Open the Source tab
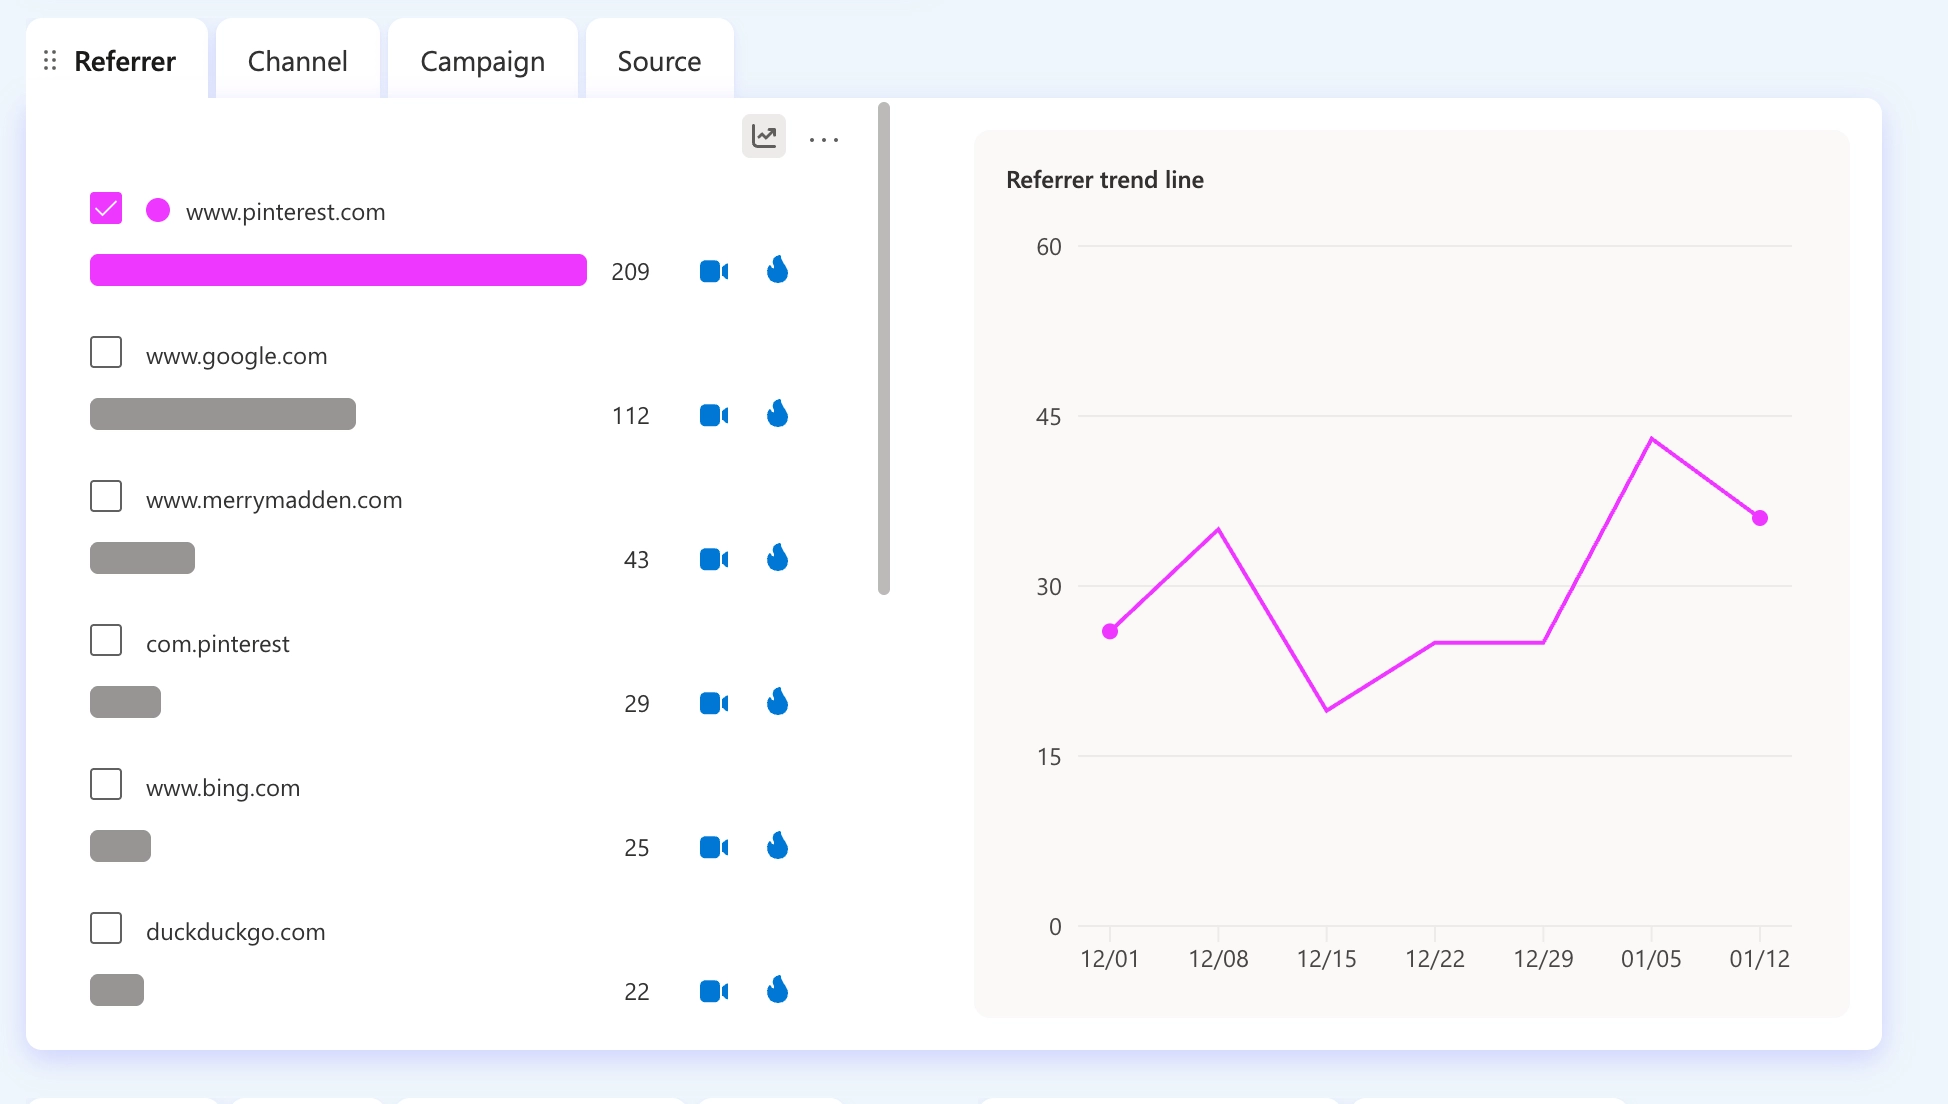 tap(659, 61)
